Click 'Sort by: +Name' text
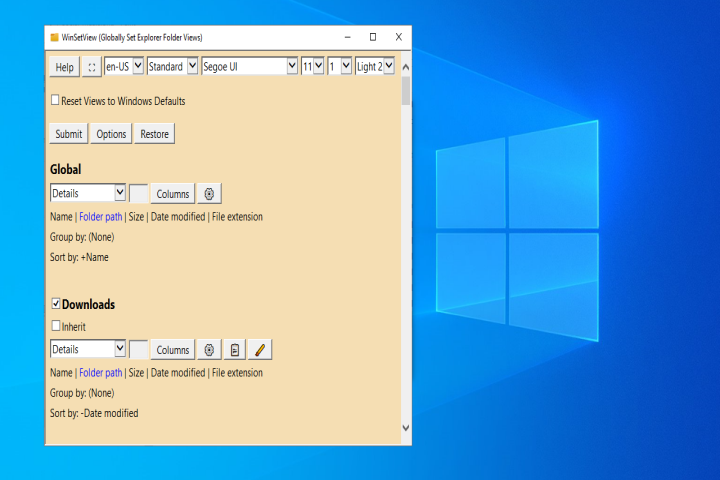 point(79,257)
